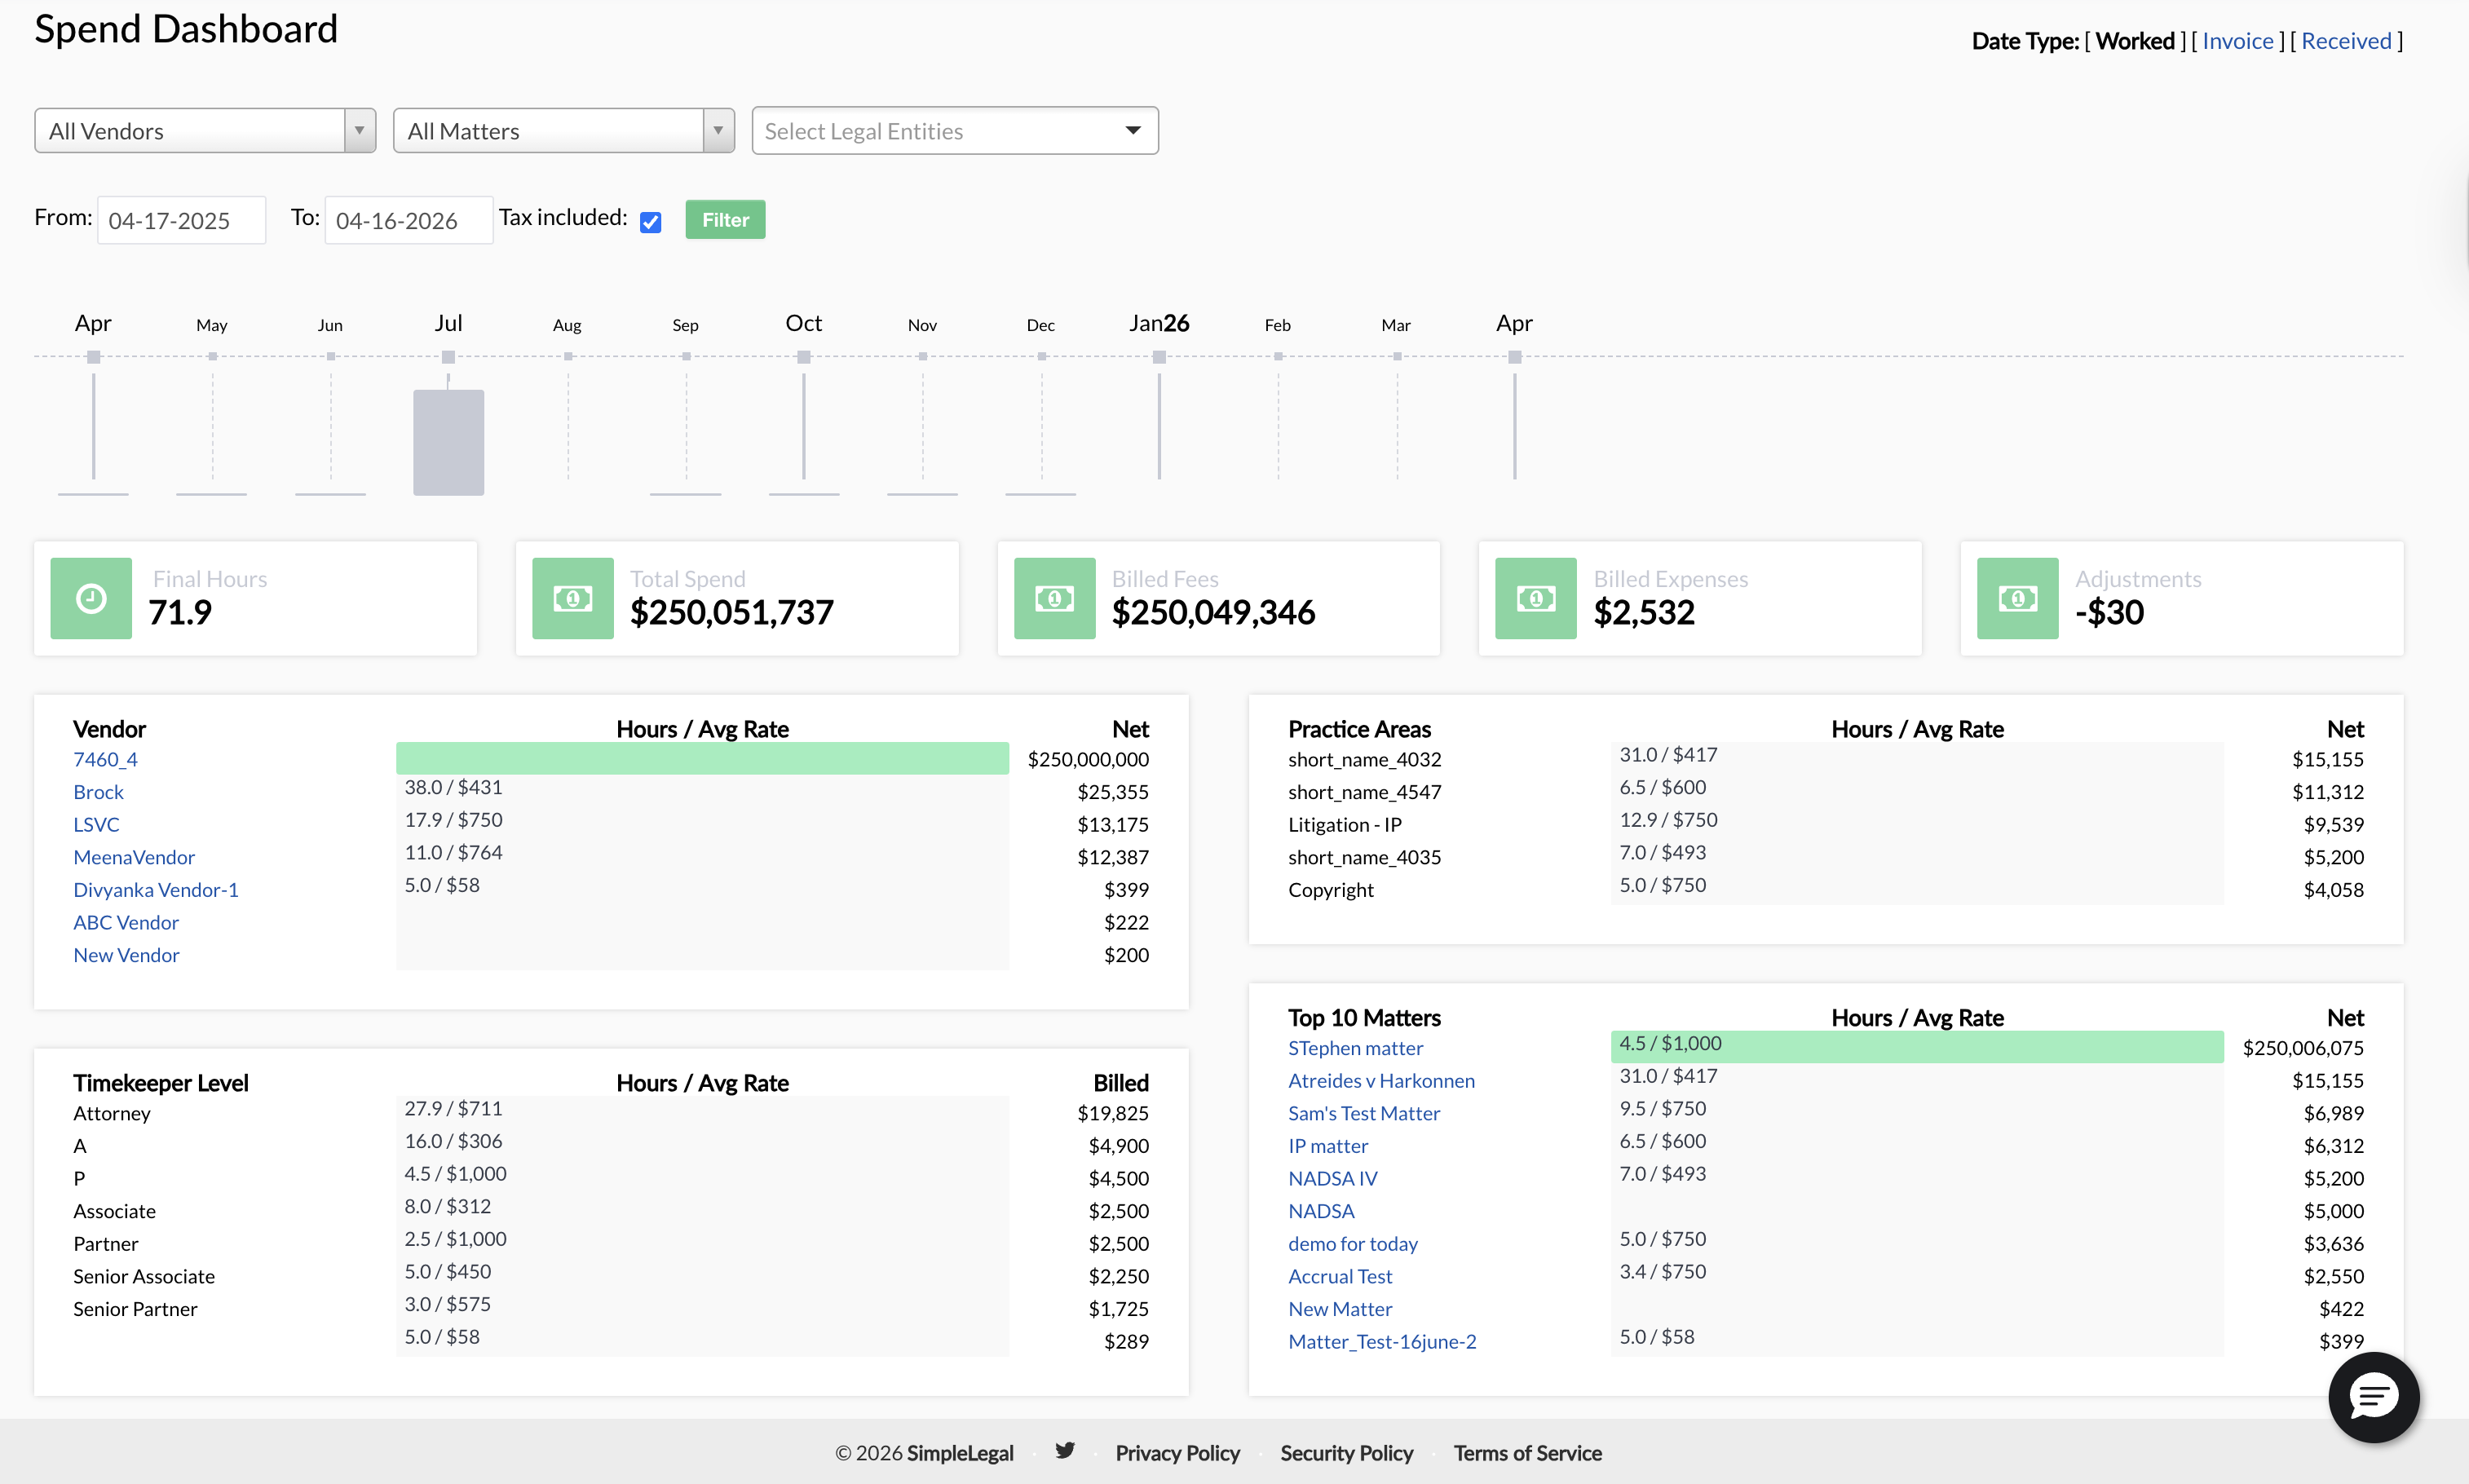The image size is (2469, 1484).
Task: Click the green Filter button
Action: pos(725,220)
